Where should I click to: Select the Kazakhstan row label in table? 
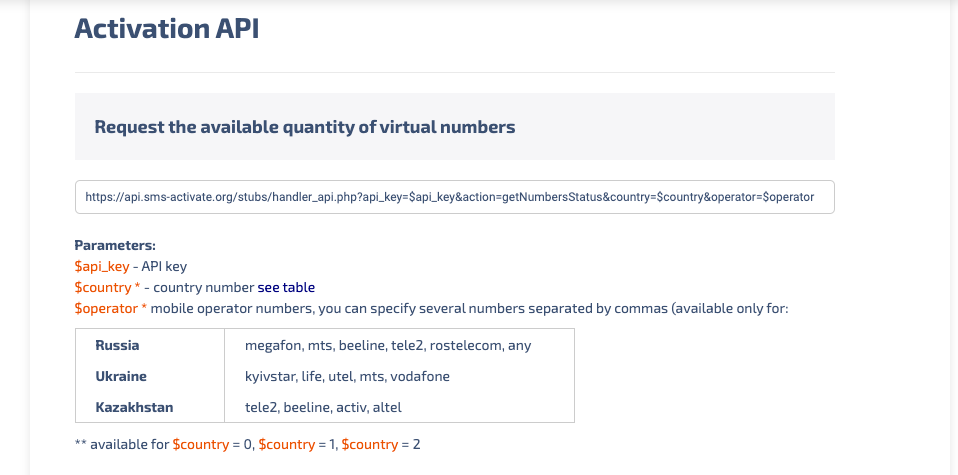pyautogui.click(x=132, y=407)
